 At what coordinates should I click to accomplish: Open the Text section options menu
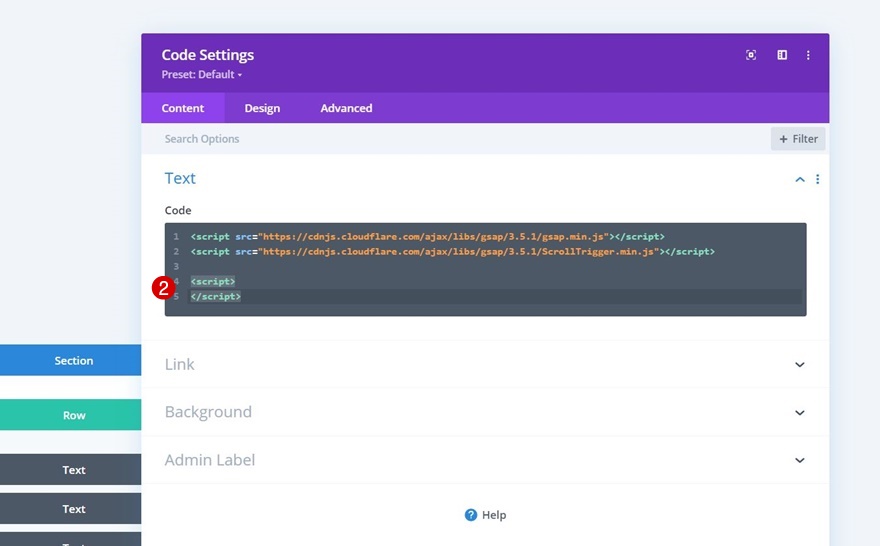(817, 179)
